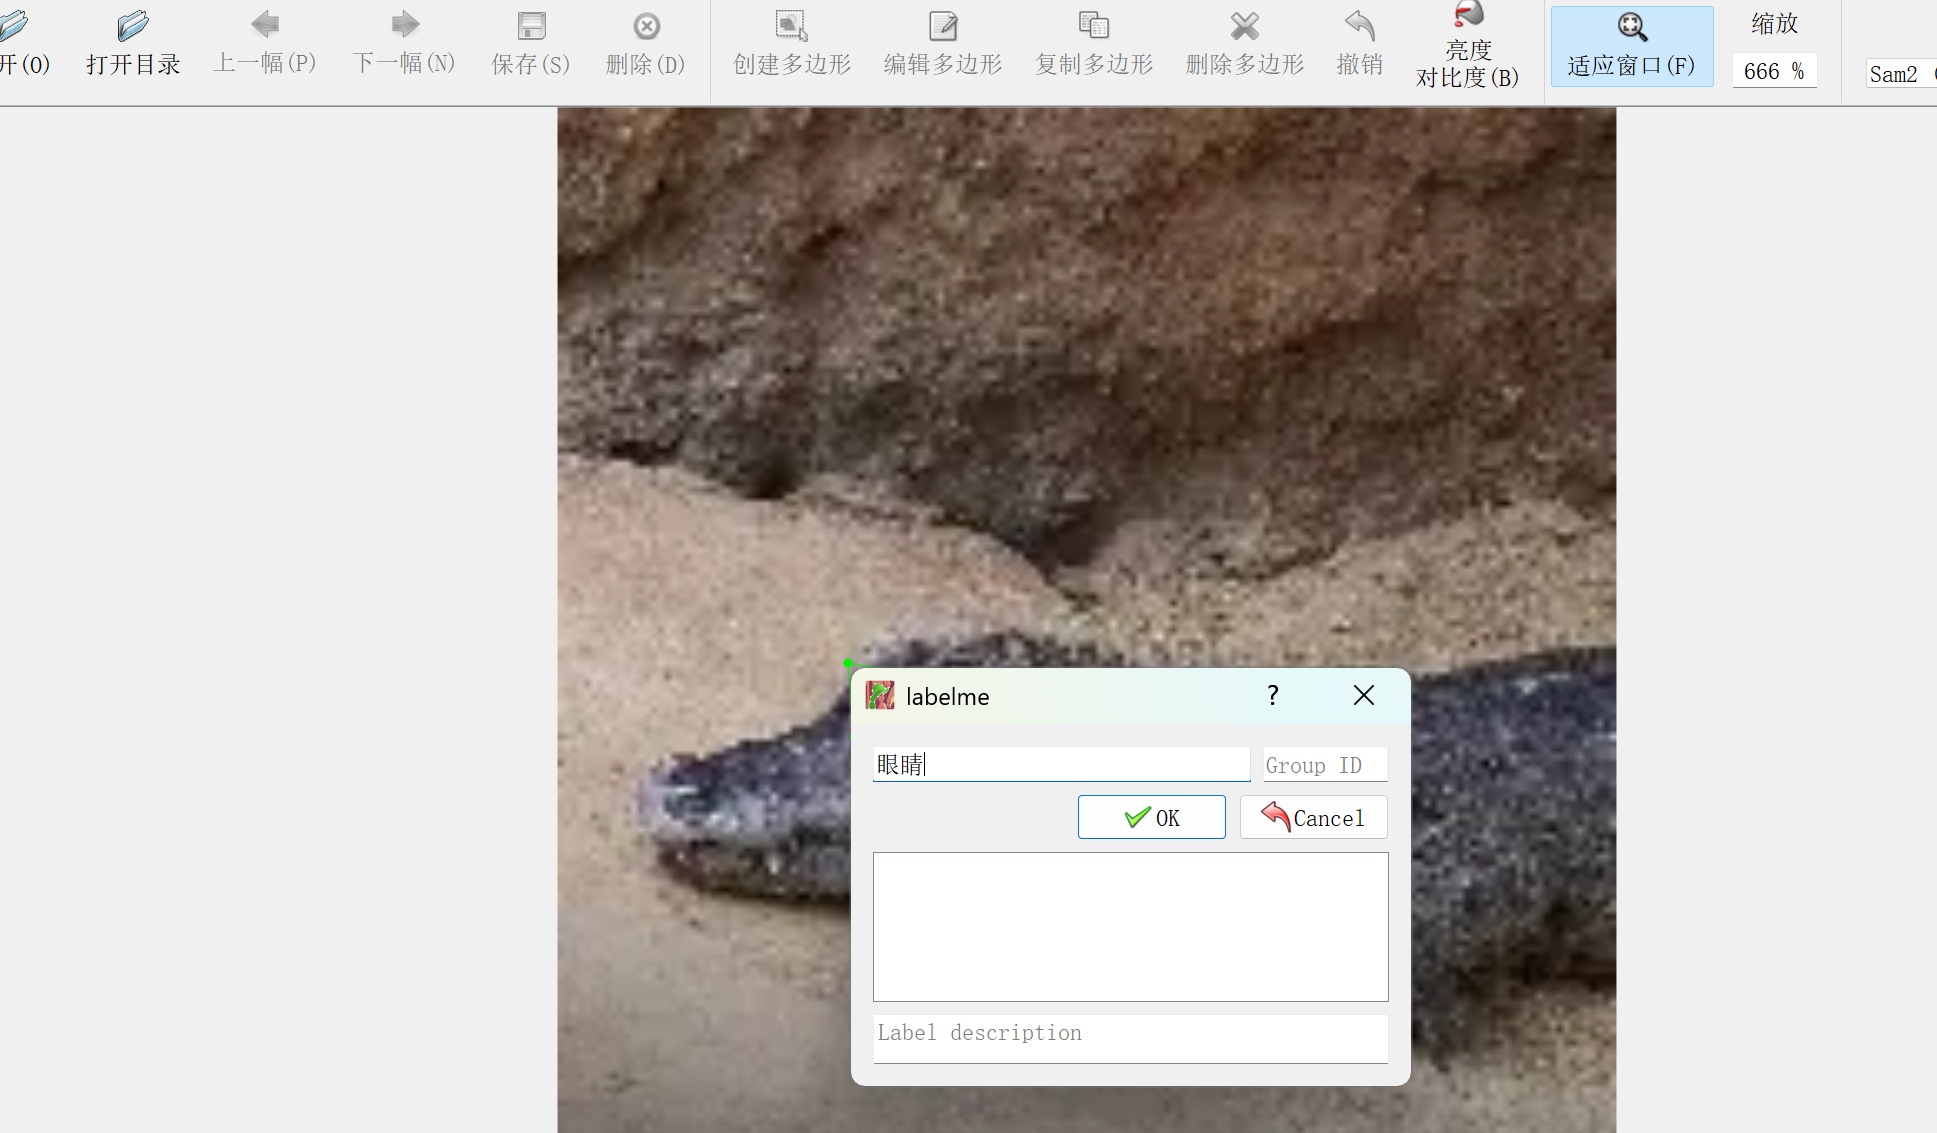
Task: Select Create Polygon (创建多边形) tool
Action: [791, 26]
